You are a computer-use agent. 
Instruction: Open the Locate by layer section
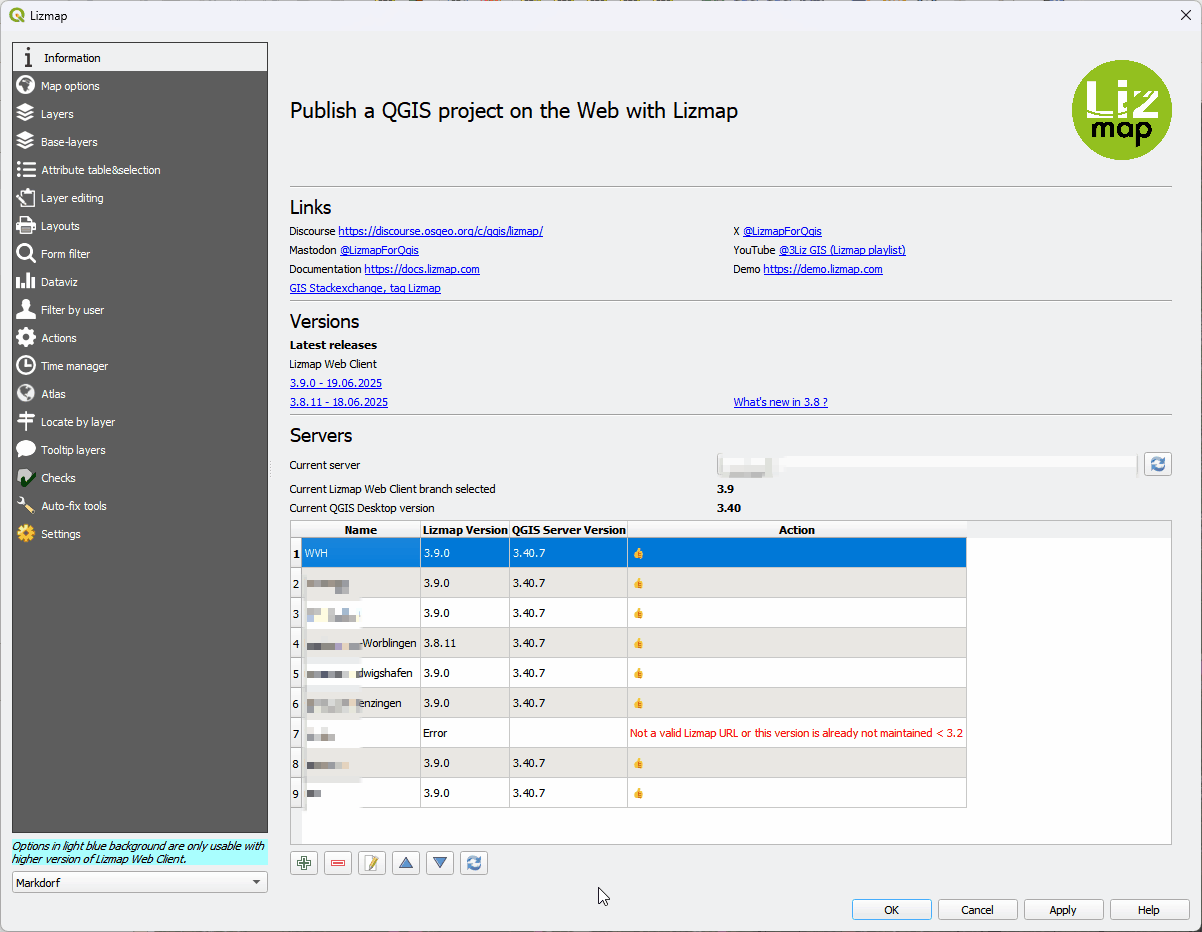click(x=140, y=422)
